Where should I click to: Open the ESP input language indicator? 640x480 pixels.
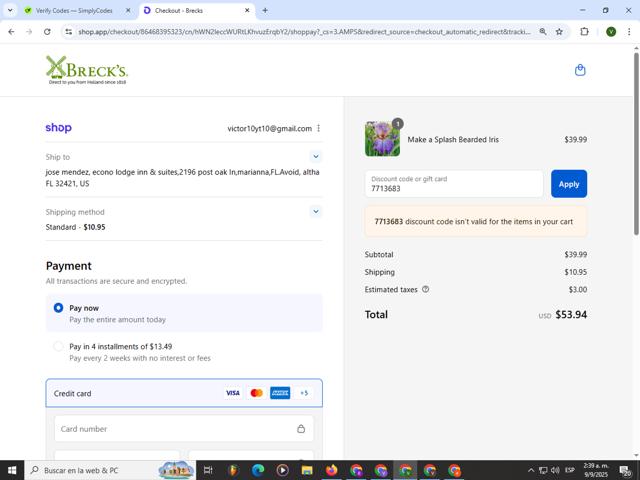(x=570, y=470)
